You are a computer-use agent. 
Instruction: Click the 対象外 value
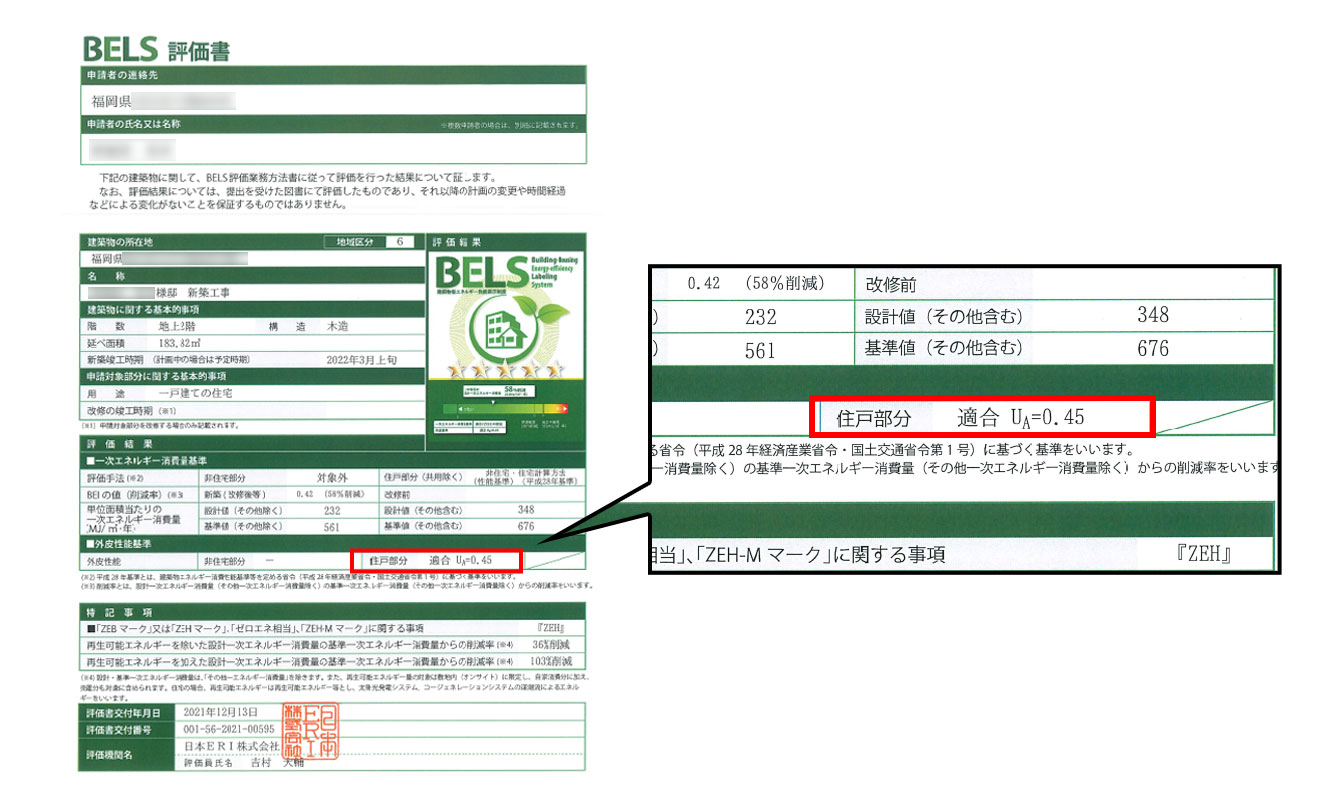click(331, 478)
